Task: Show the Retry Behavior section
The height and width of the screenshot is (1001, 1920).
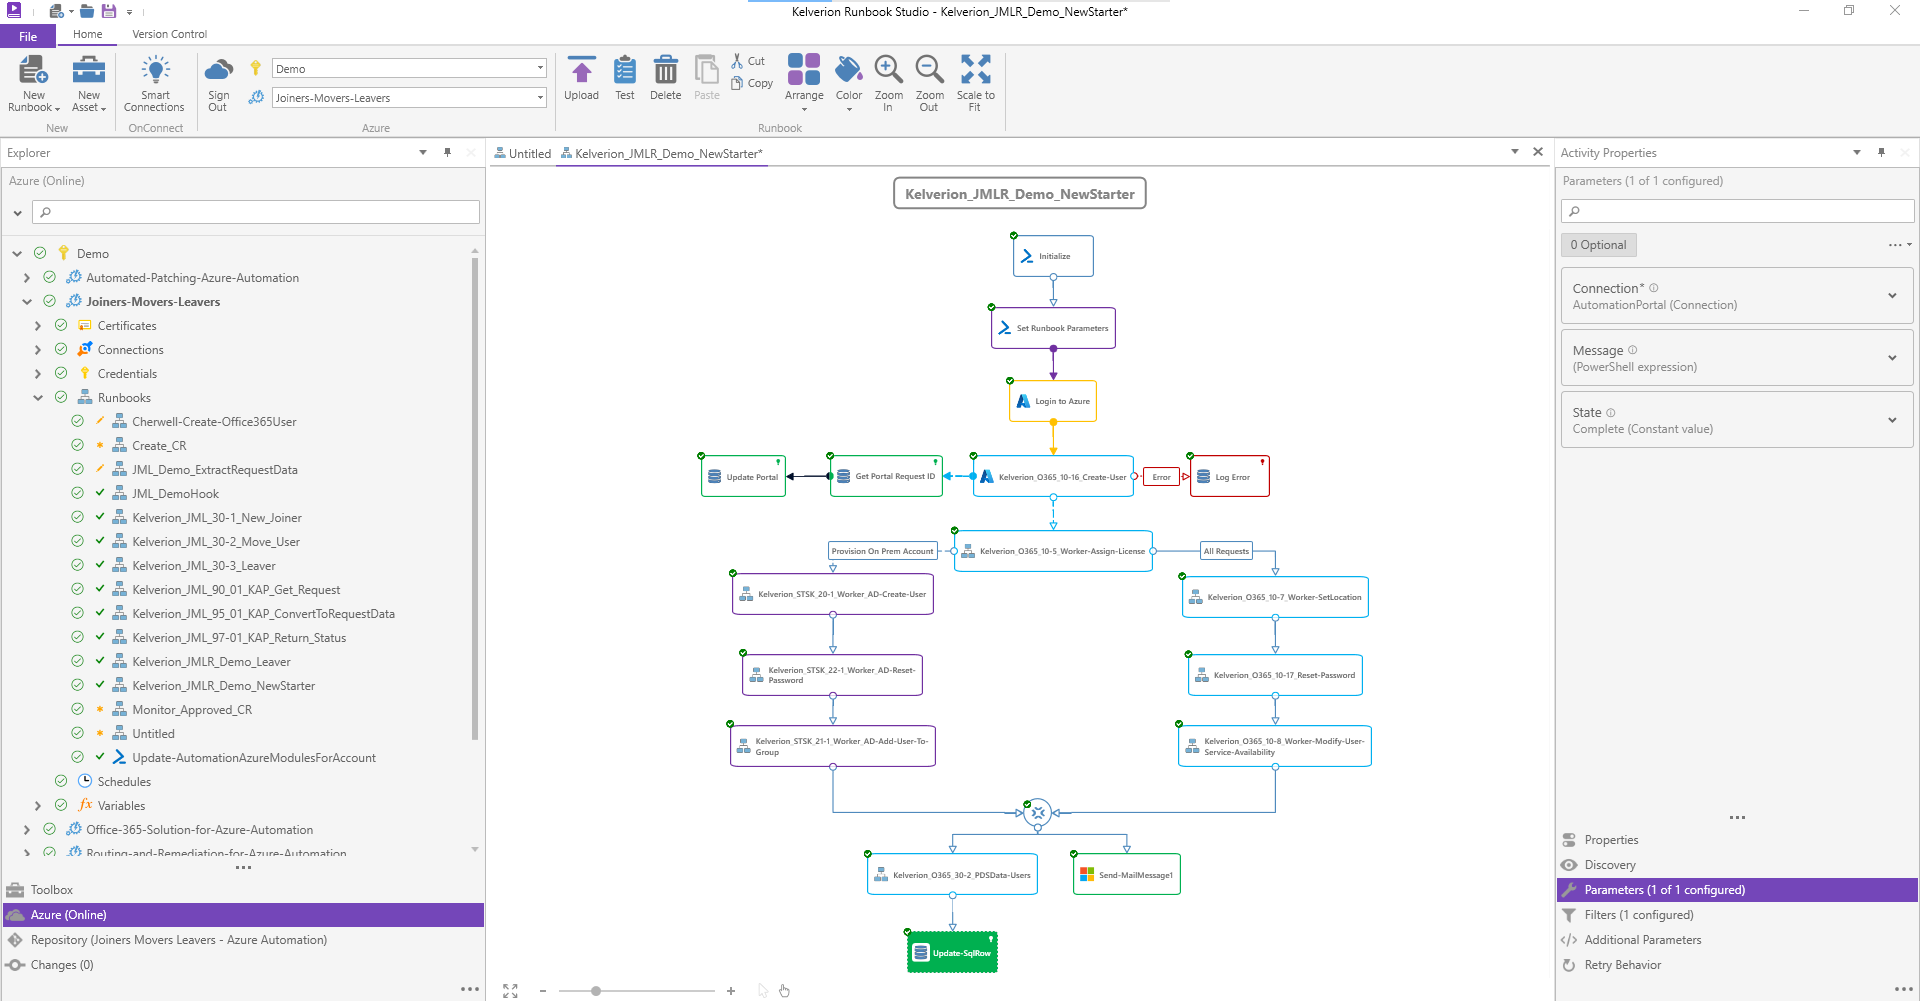Action: [1737, 965]
